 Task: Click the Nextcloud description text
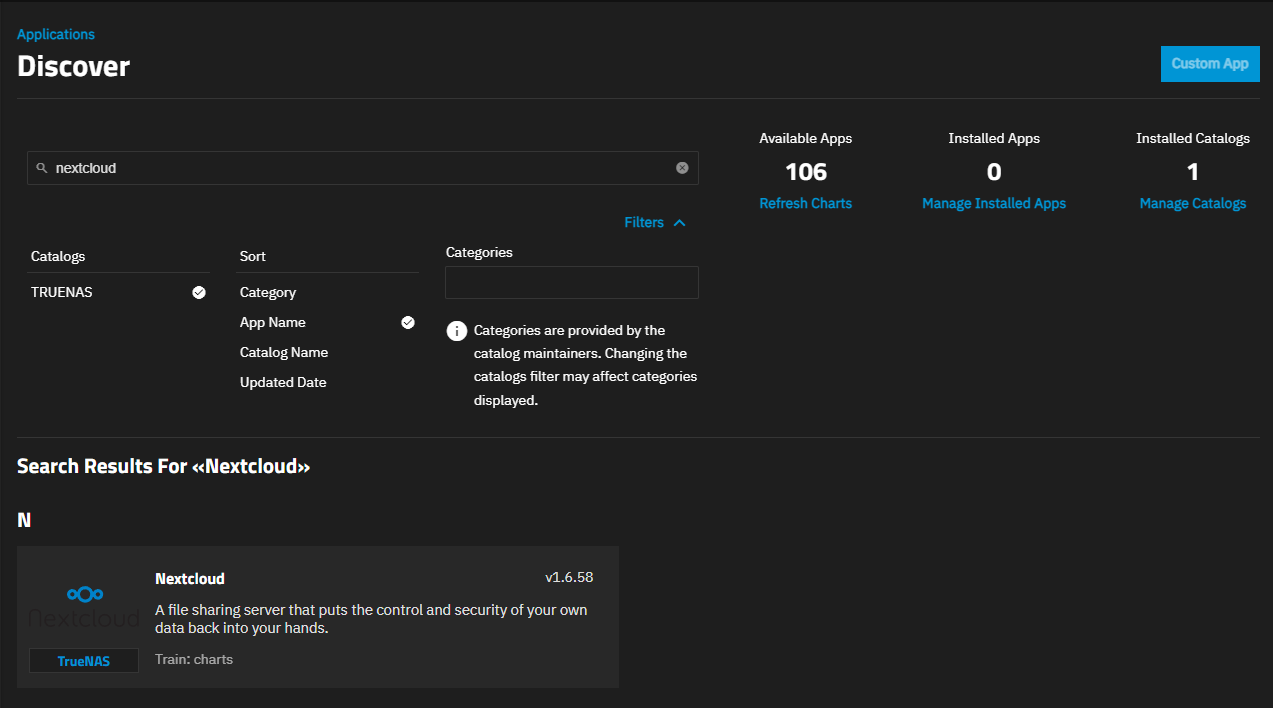click(371, 619)
